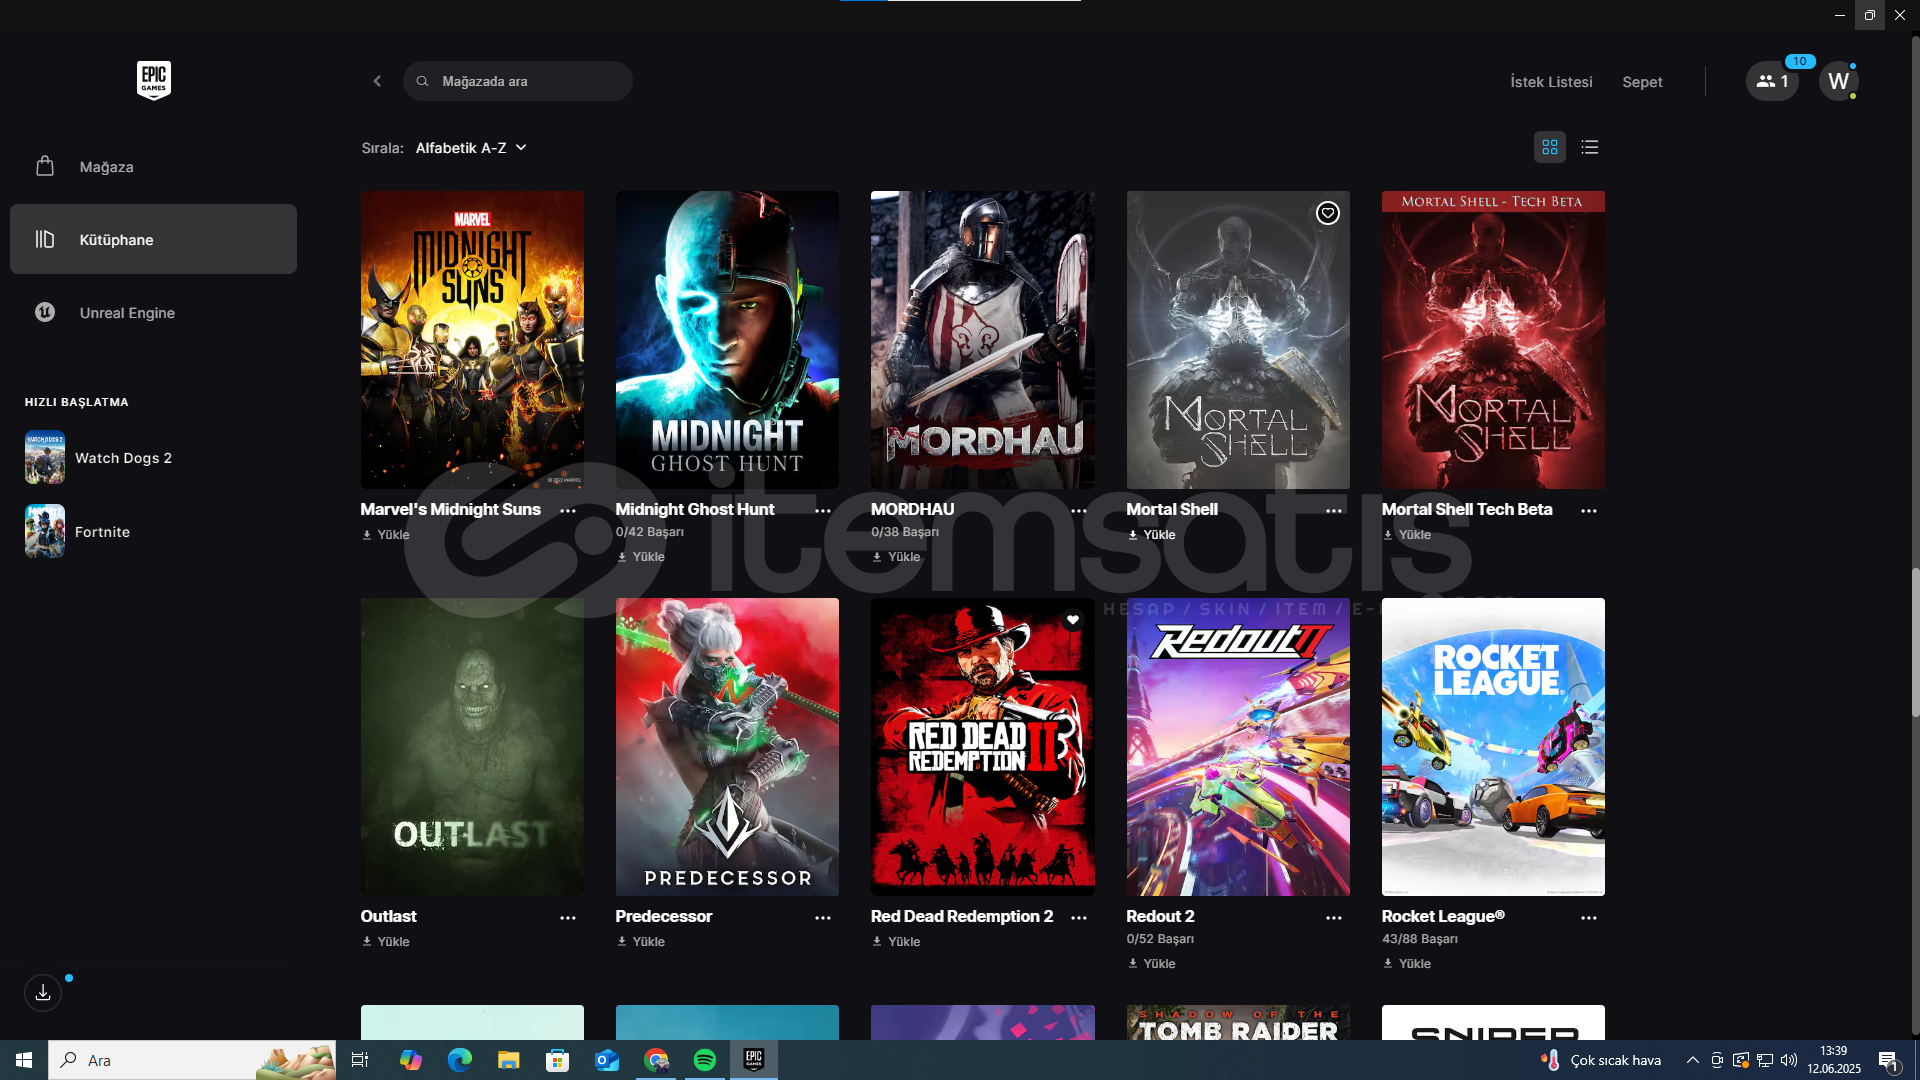Open Mağaza in the sidebar

pyautogui.click(x=153, y=166)
